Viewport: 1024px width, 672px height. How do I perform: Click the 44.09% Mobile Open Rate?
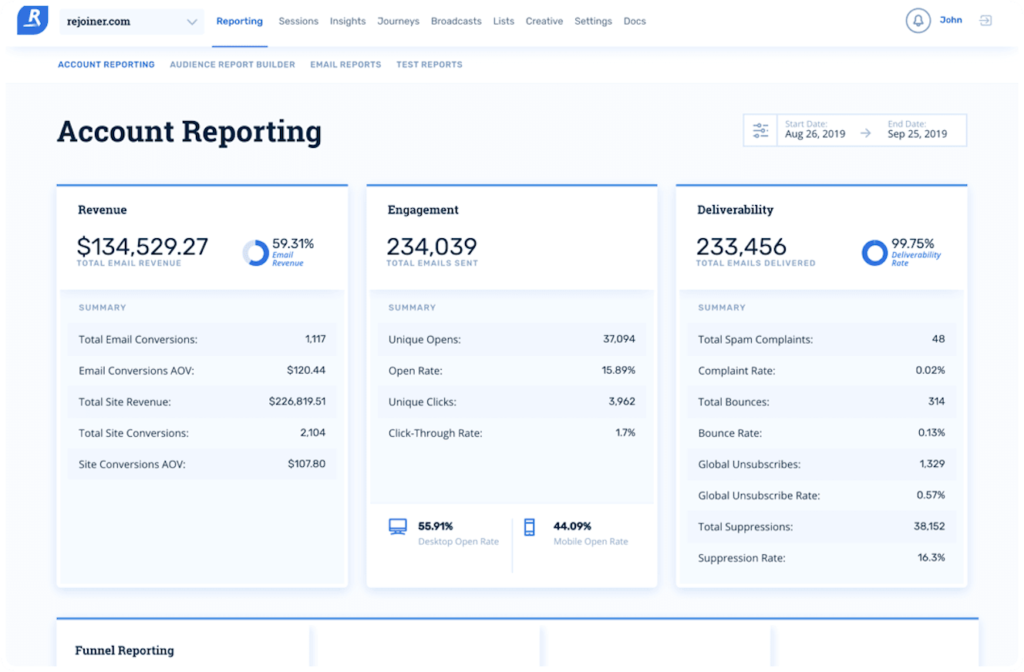(590, 534)
